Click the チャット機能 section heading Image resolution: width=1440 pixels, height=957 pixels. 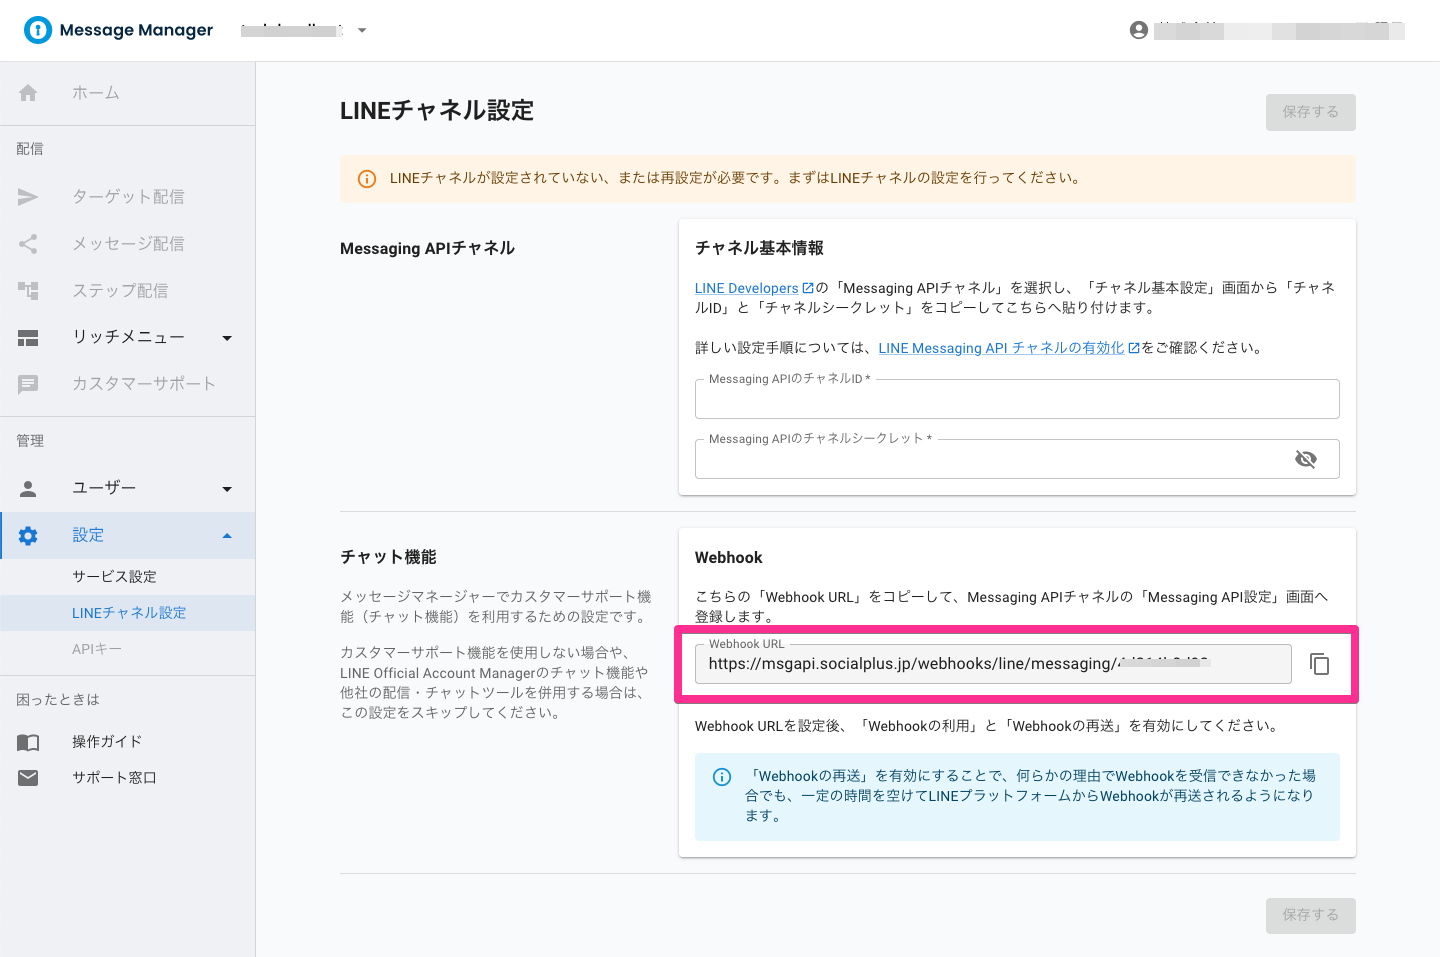(388, 557)
